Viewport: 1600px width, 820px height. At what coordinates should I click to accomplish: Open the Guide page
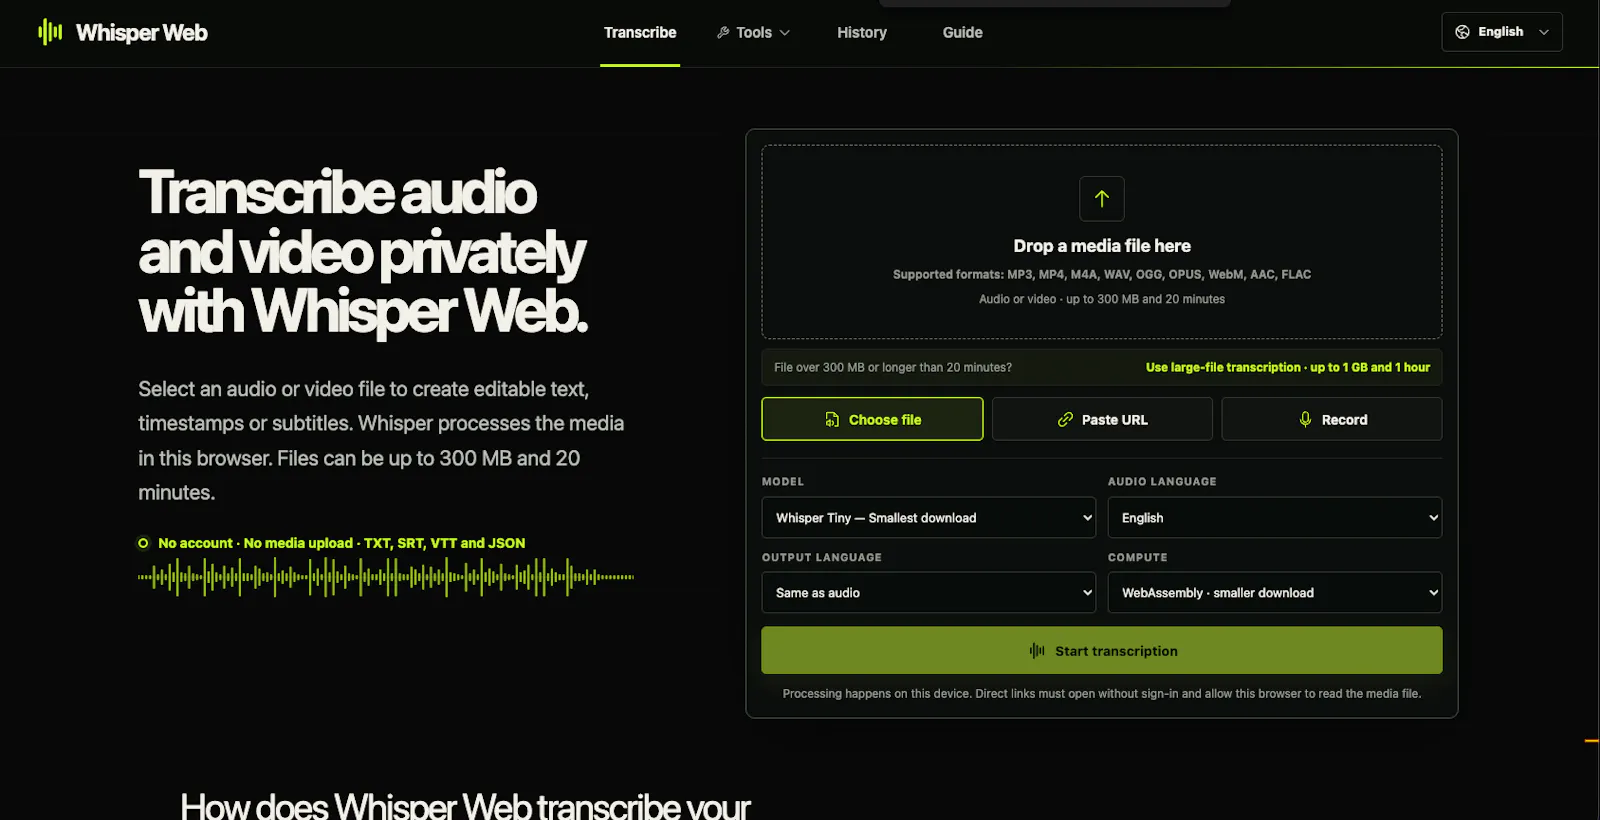(x=962, y=32)
